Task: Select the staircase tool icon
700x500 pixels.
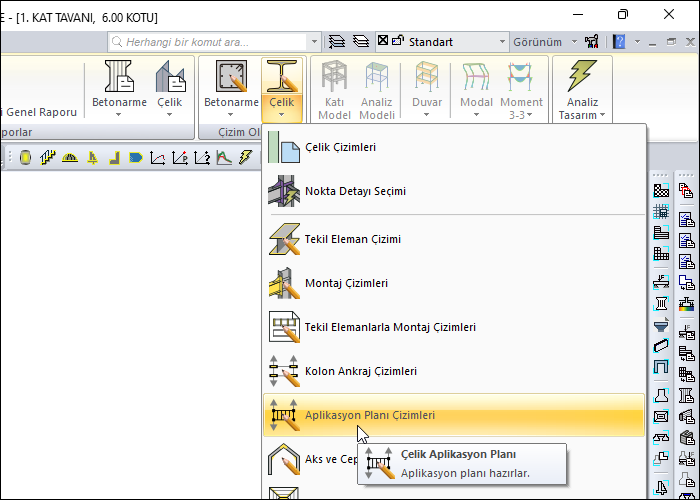Action: (47, 158)
